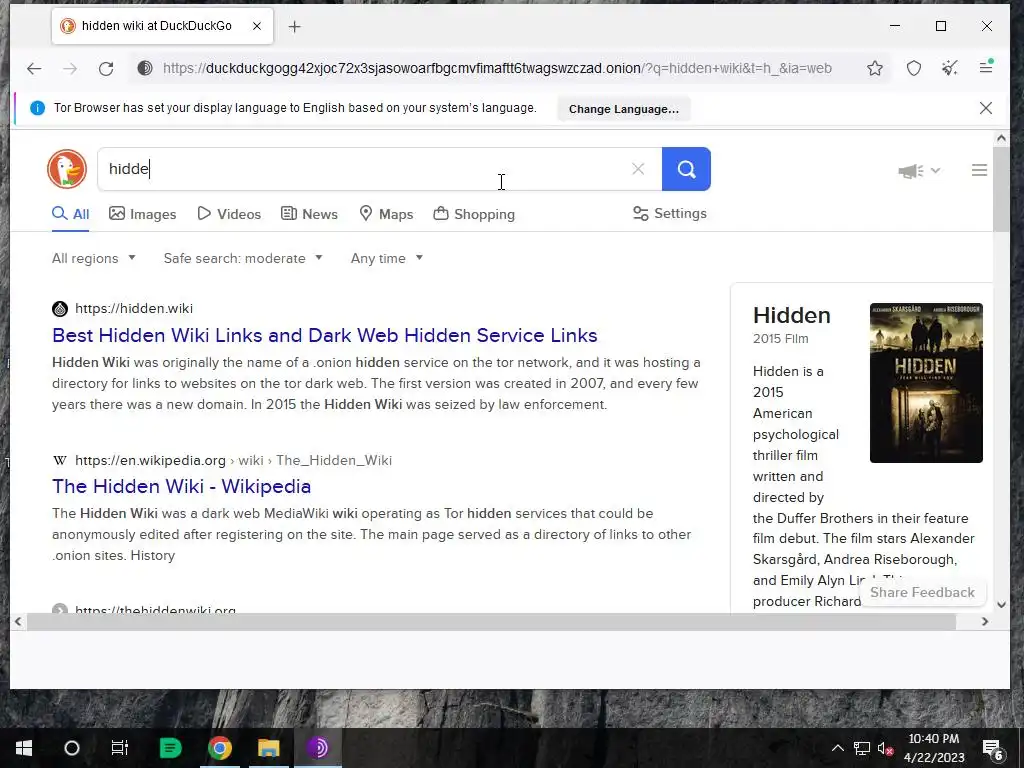Open the Windows Start menu
Screen dimensions: 1024x768
click(x=24, y=748)
